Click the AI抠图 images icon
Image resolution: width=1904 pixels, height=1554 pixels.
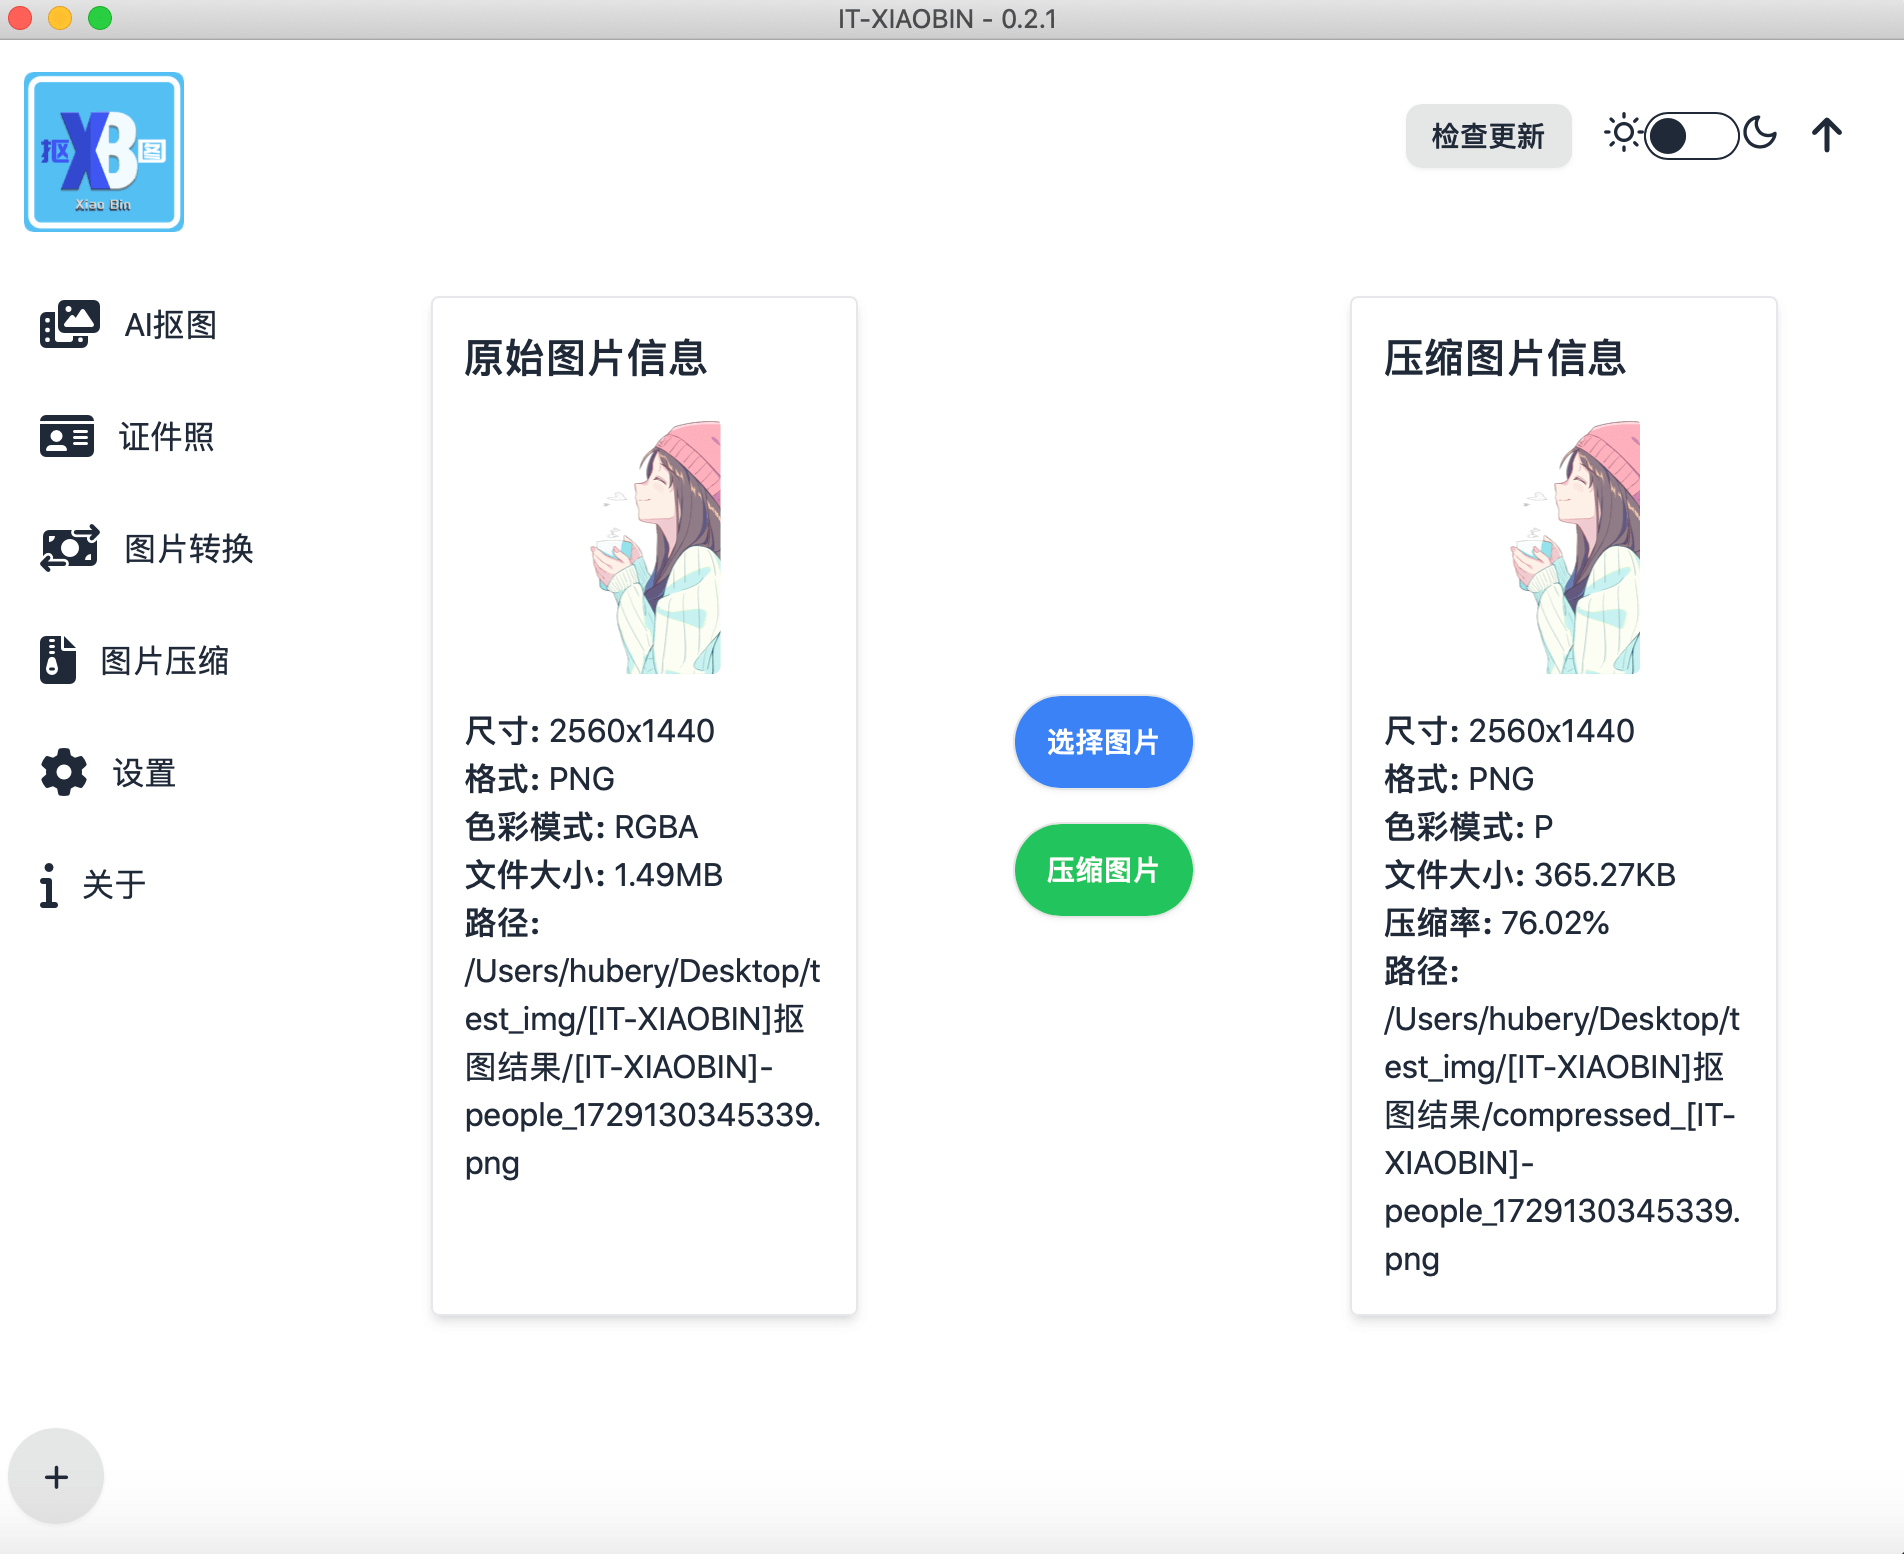[x=69, y=324]
